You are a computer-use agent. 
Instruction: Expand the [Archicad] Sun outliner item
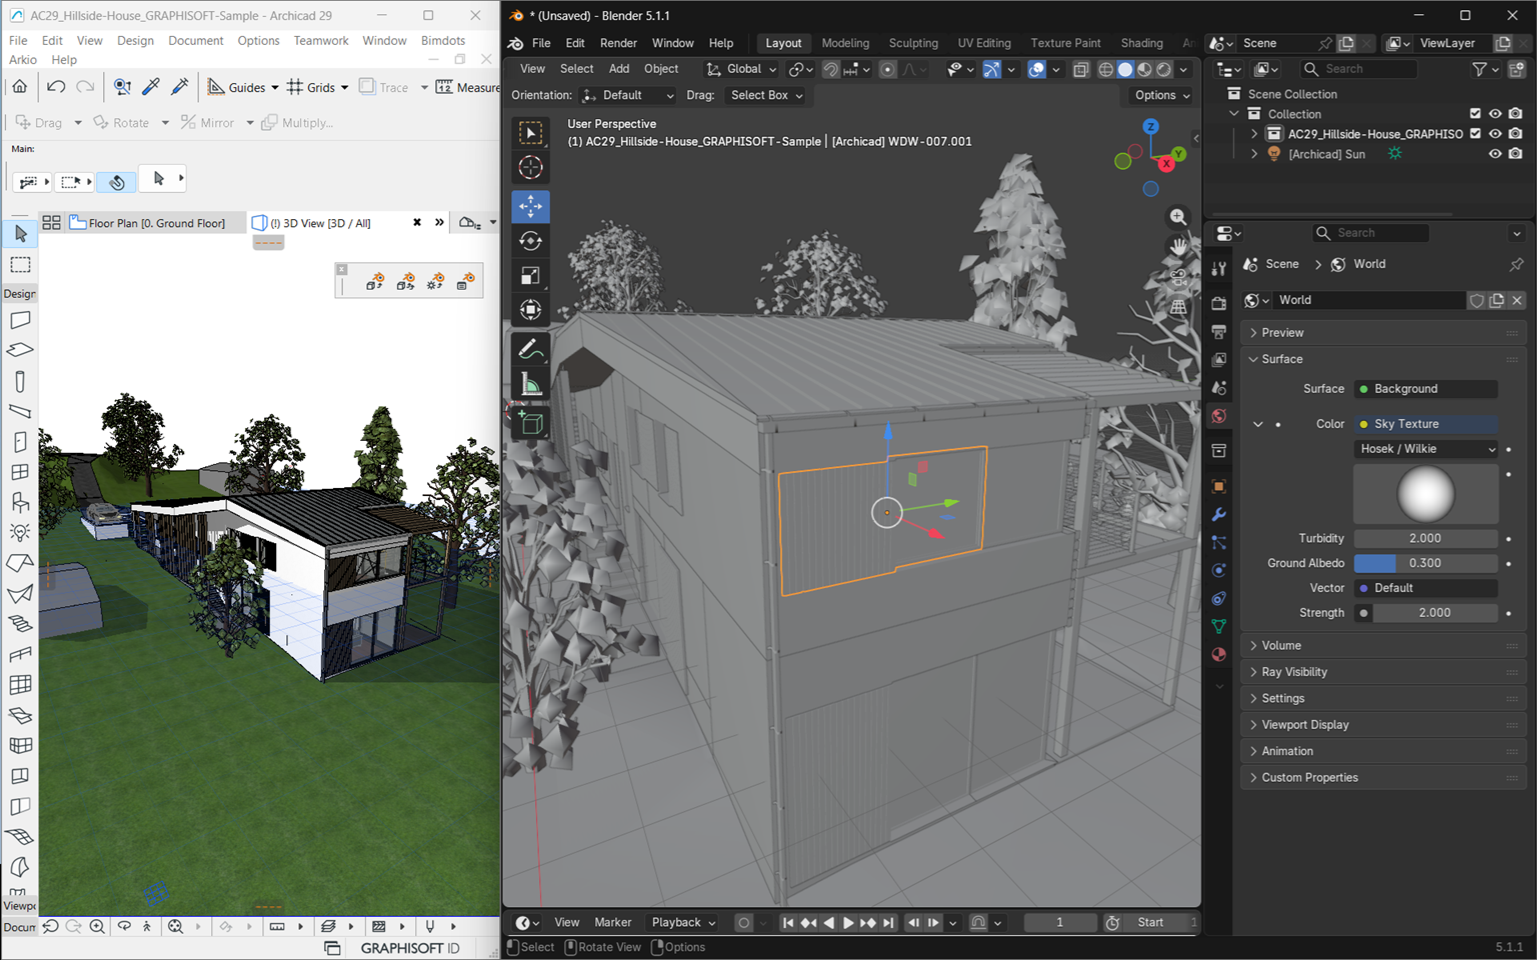1255,154
